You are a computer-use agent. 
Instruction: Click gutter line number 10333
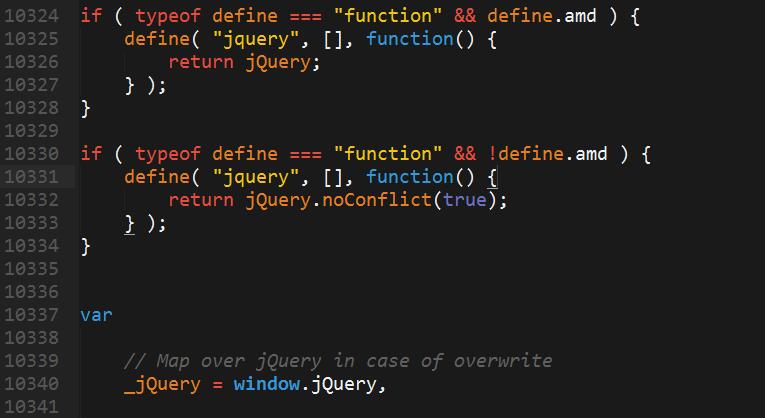[x=32, y=222]
